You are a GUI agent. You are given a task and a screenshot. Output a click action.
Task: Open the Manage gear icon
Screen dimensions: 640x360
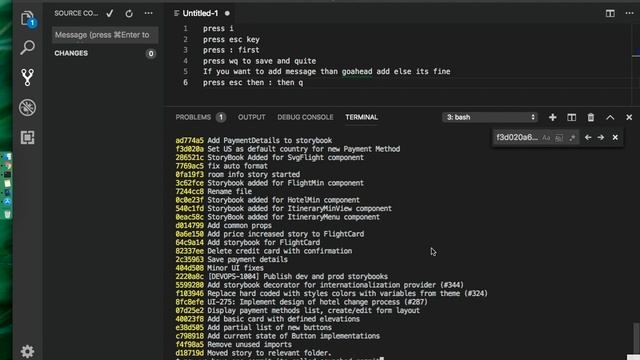pyautogui.click(x=27, y=351)
